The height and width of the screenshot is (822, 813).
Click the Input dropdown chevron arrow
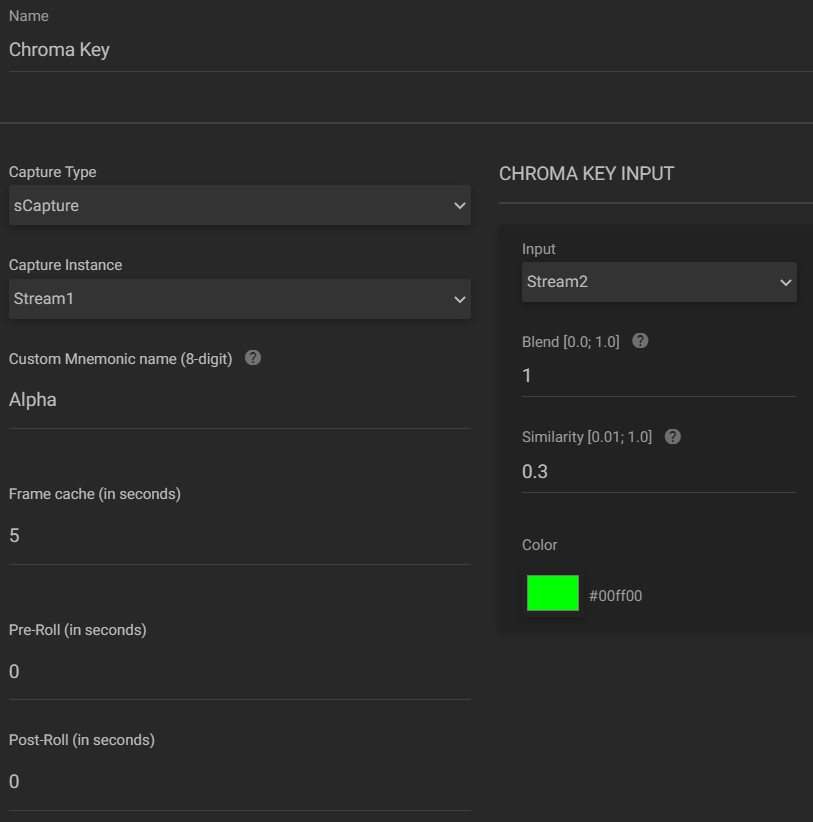click(785, 283)
